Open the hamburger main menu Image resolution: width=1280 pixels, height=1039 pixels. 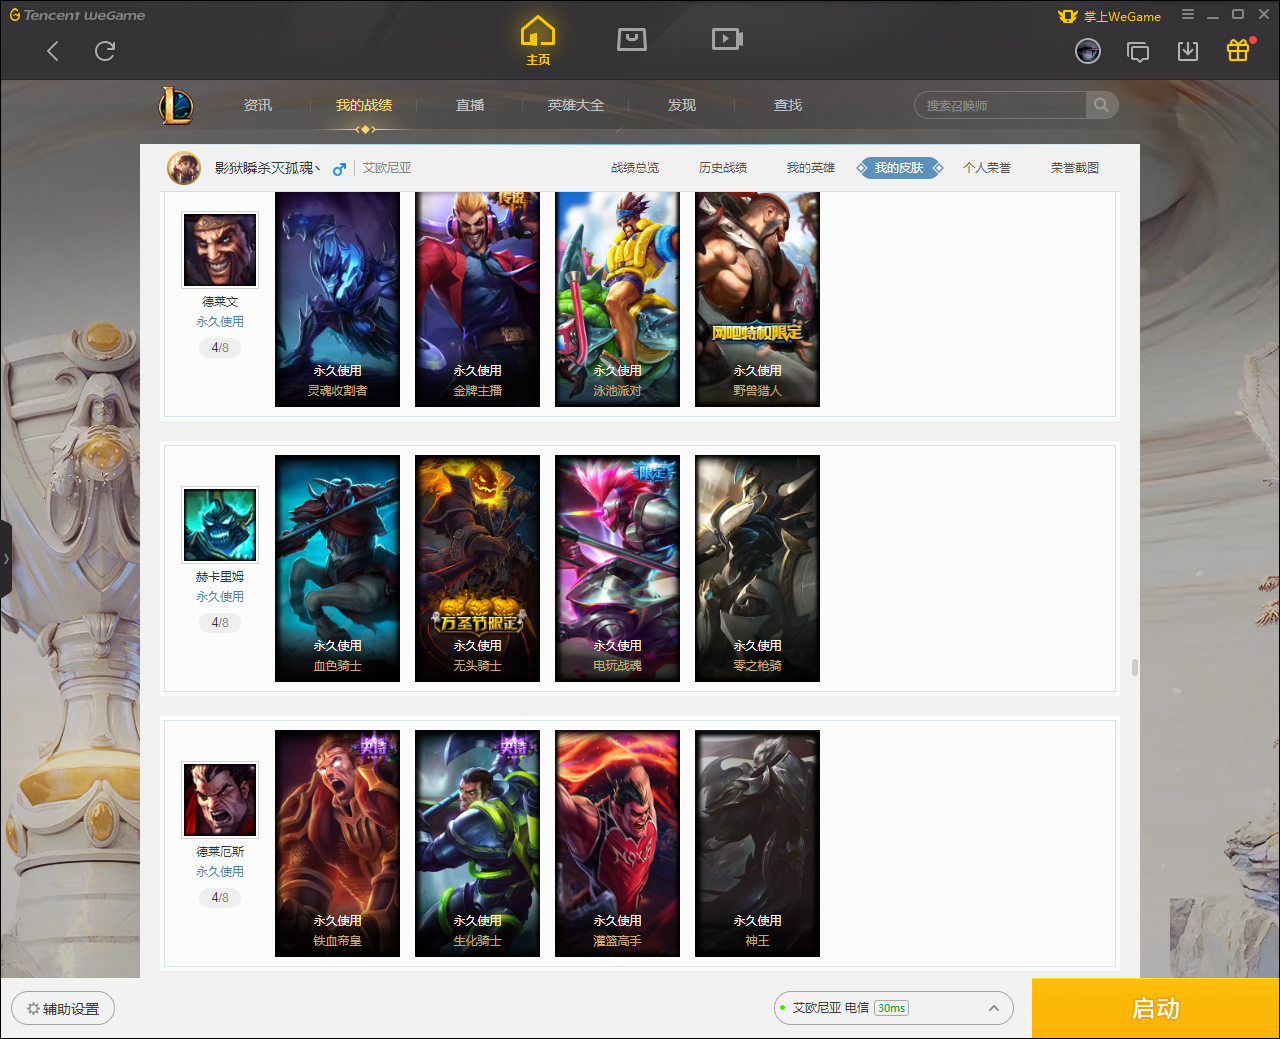click(1188, 14)
